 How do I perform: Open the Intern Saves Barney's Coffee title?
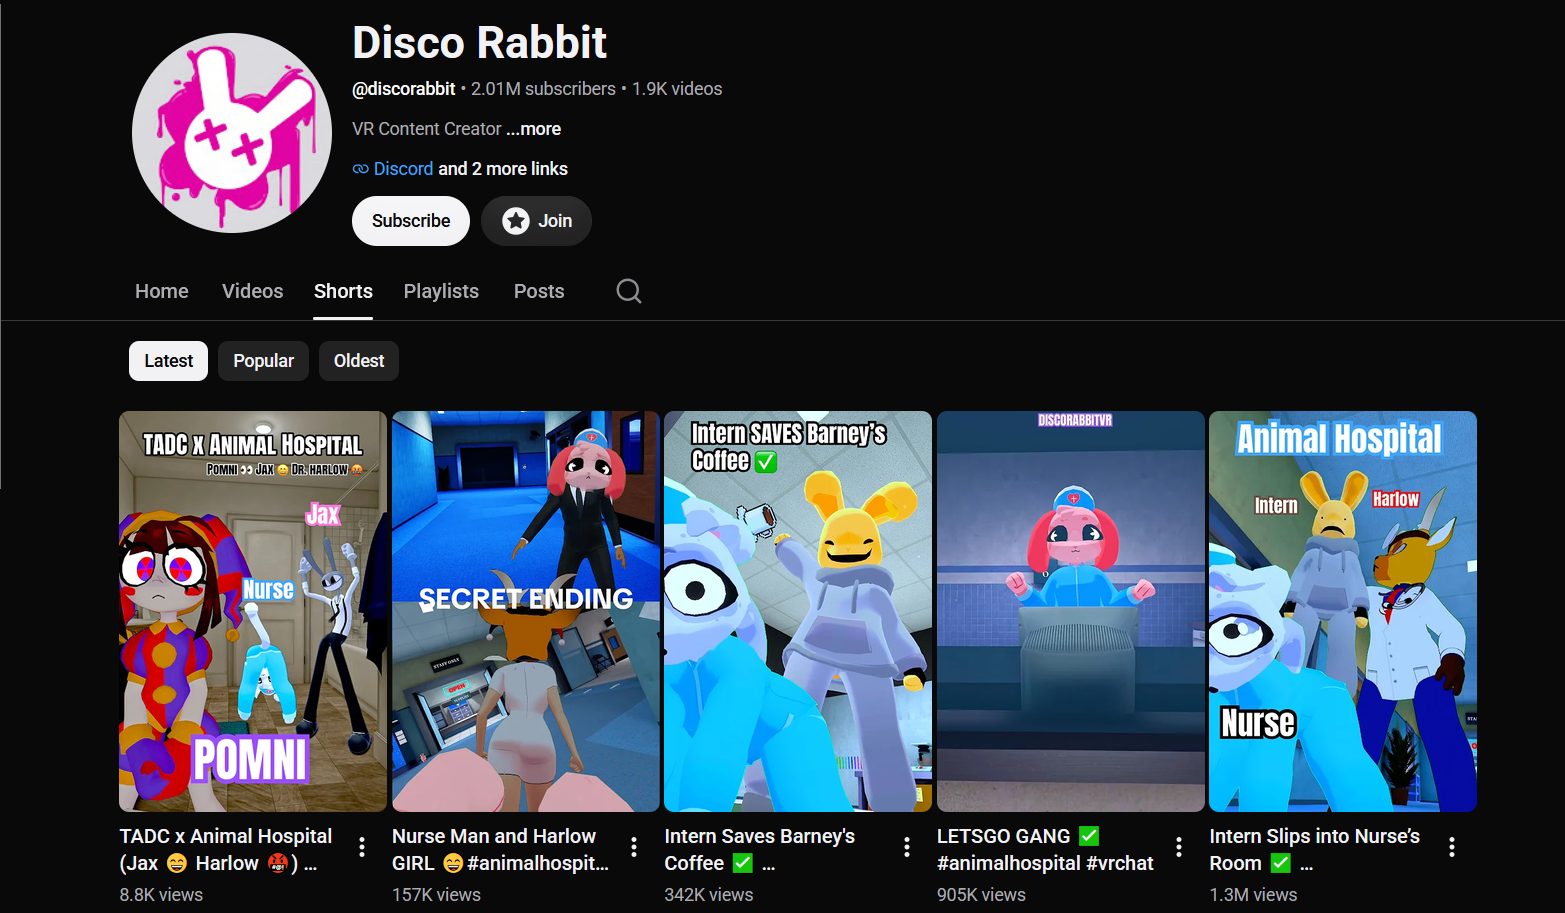pyautogui.click(x=760, y=849)
